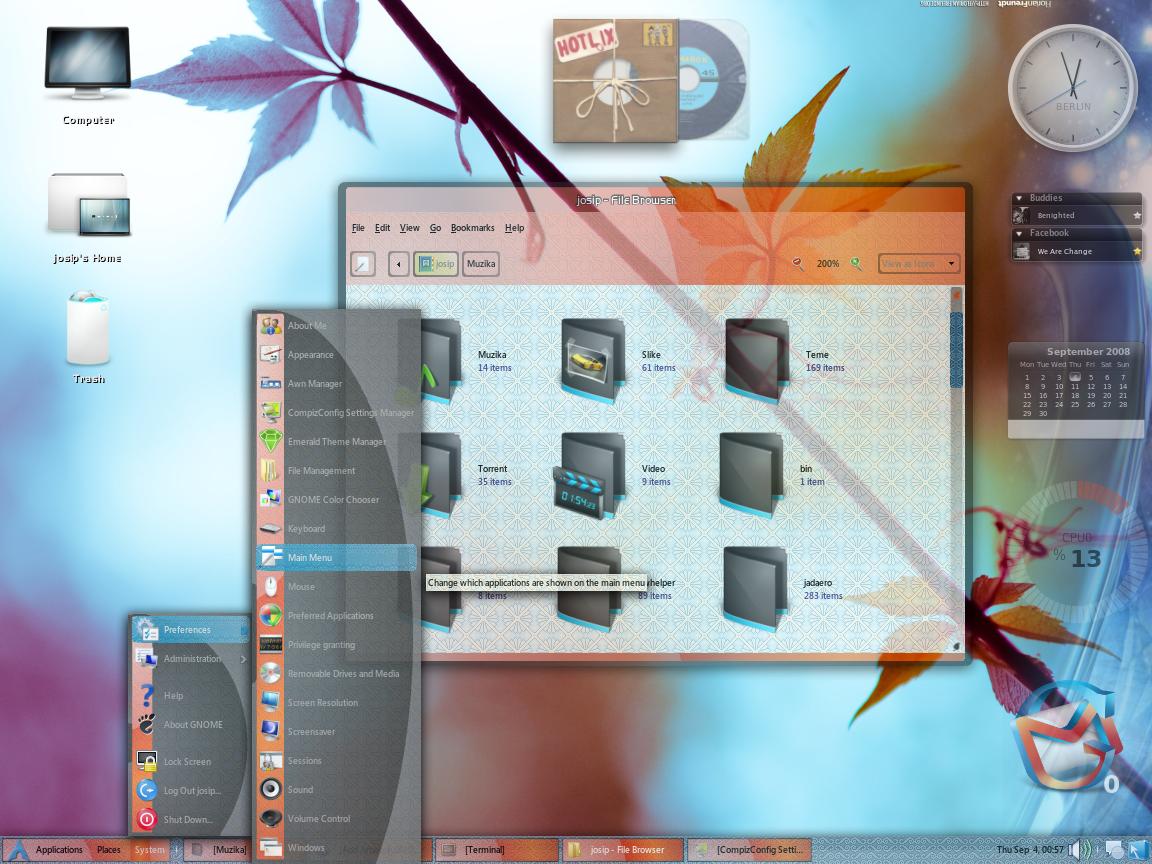Open Emerald Theme Manager entry

(337, 442)
